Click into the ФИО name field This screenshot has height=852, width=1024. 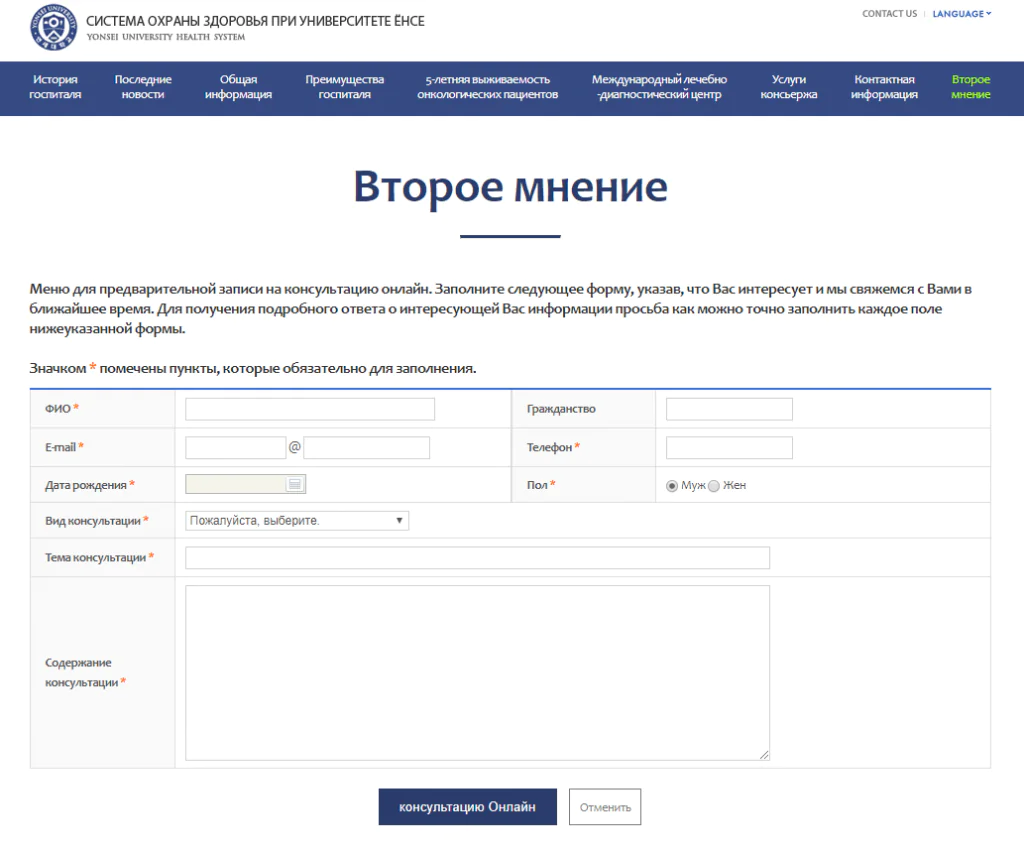click(309, 408)
